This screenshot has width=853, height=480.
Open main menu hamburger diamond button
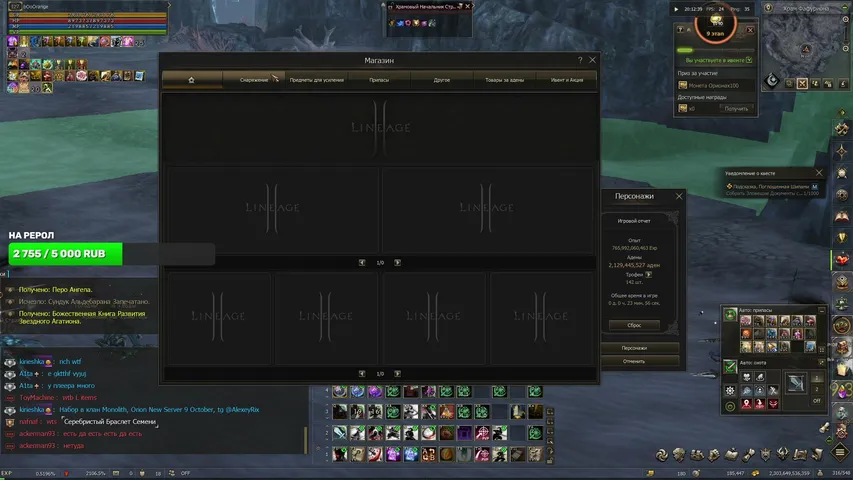point(840,452)
